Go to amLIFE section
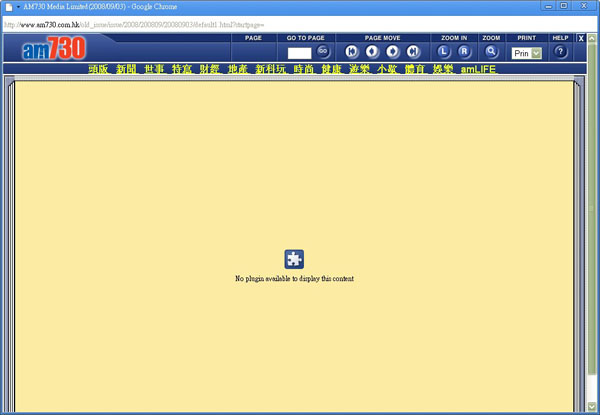Screen dimensions: 600x415 (478, 70)
